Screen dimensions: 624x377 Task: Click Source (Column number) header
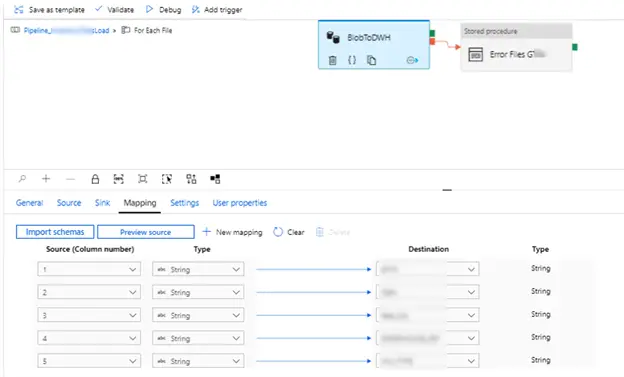(90, 249)
